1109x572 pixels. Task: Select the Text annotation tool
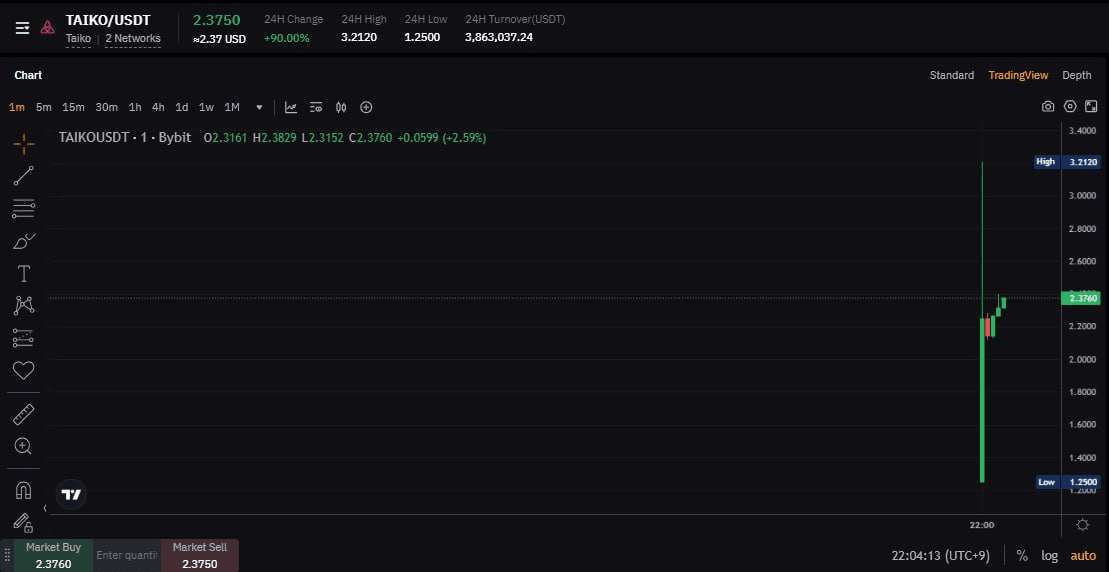point(23,274)
